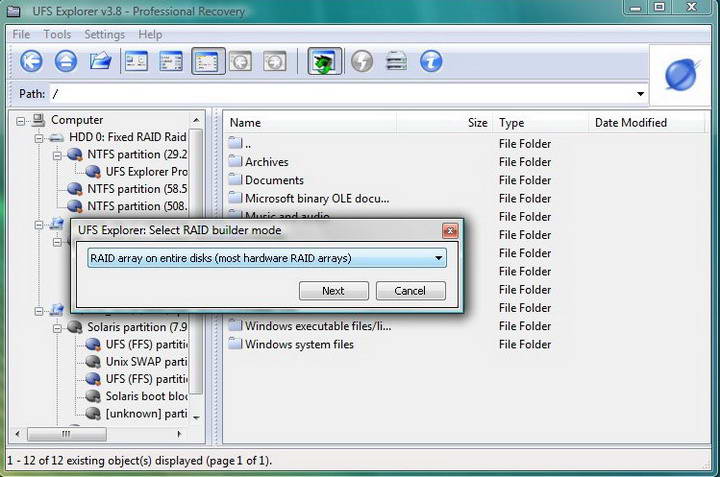Image resolution: width=720 pixels, height=477 pixels.
Task: Click the status bar objects displayed text
Action: (140, 460)
